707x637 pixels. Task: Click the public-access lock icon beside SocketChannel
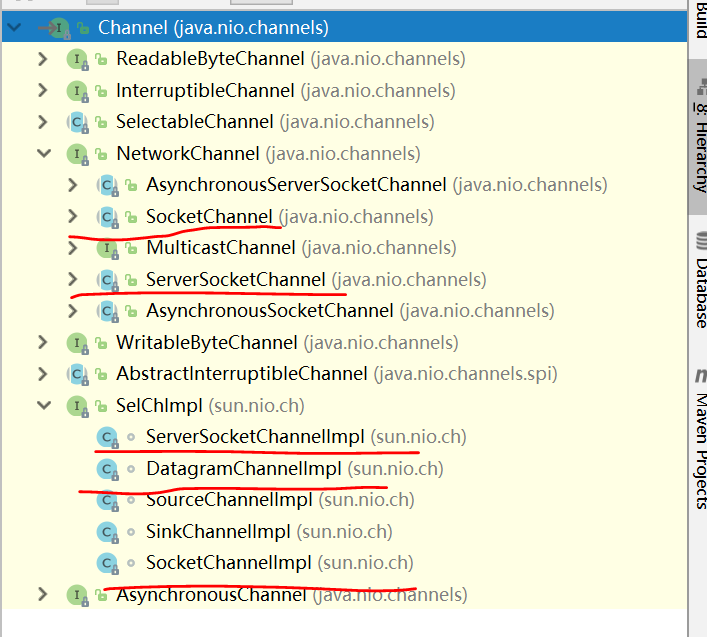[131, 217]
